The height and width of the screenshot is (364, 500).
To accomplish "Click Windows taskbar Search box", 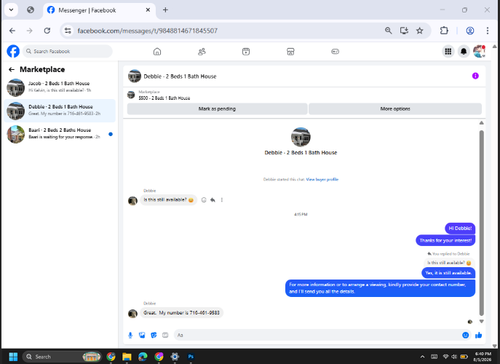I will click(62, 357).
